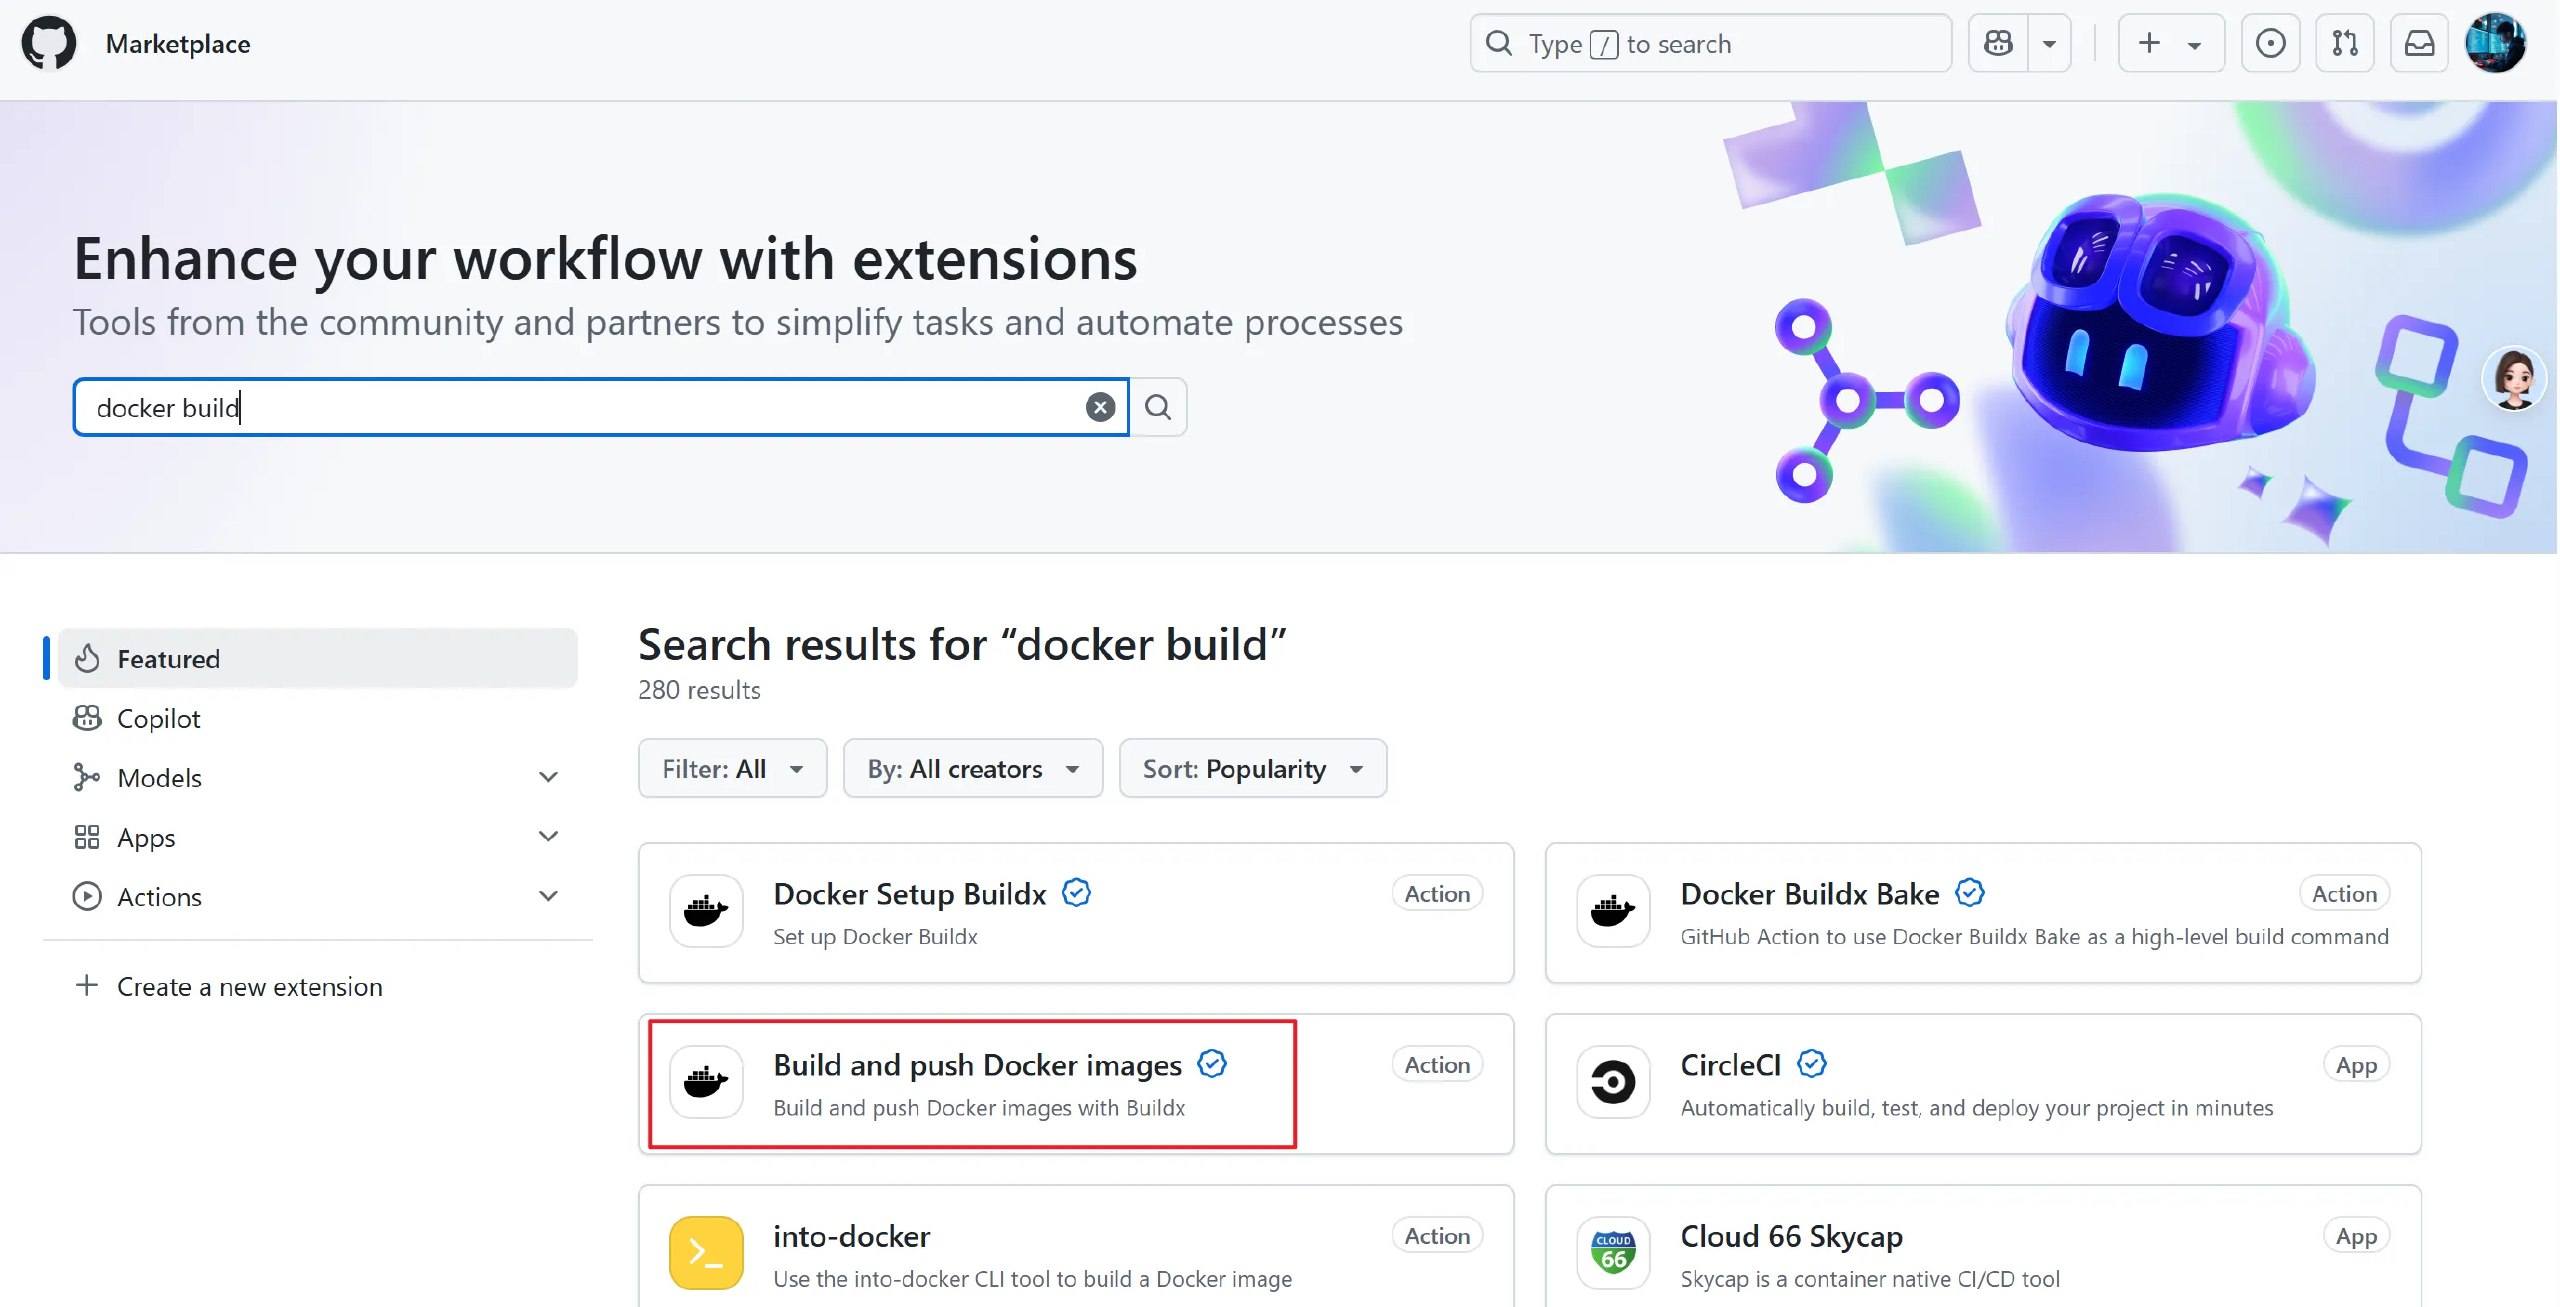Select Copilot in the sidebar
2560x1307 pixels.
pos(158,718)
